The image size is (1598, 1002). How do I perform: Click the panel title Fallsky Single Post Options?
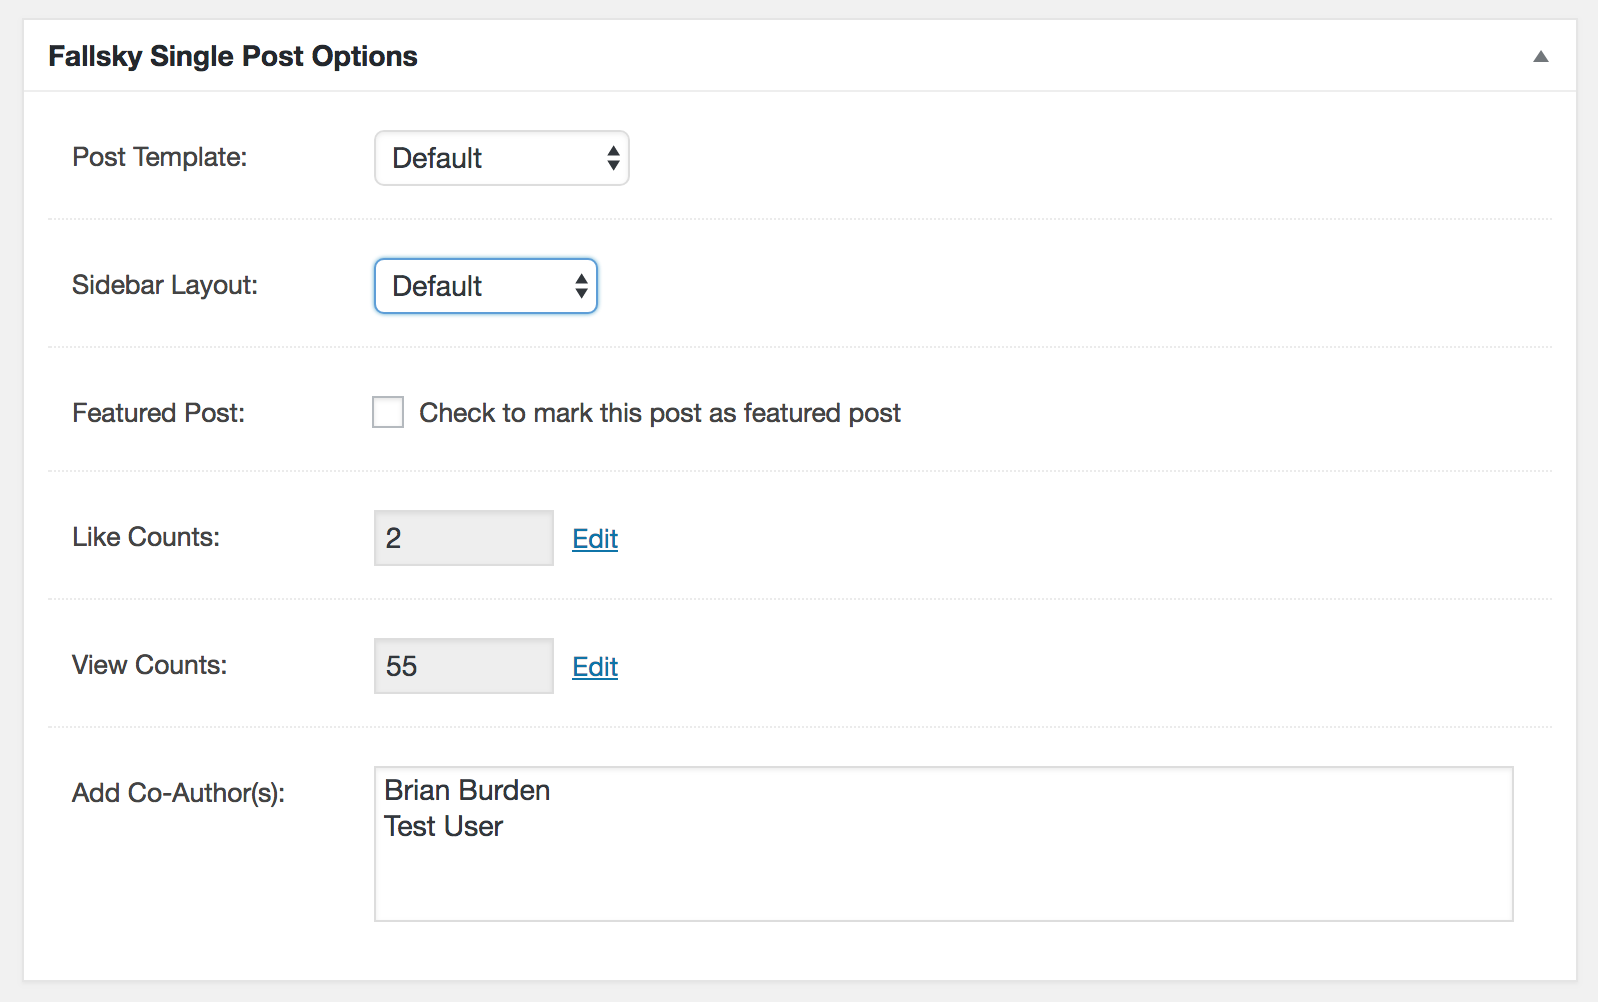[x=232, y=56]
